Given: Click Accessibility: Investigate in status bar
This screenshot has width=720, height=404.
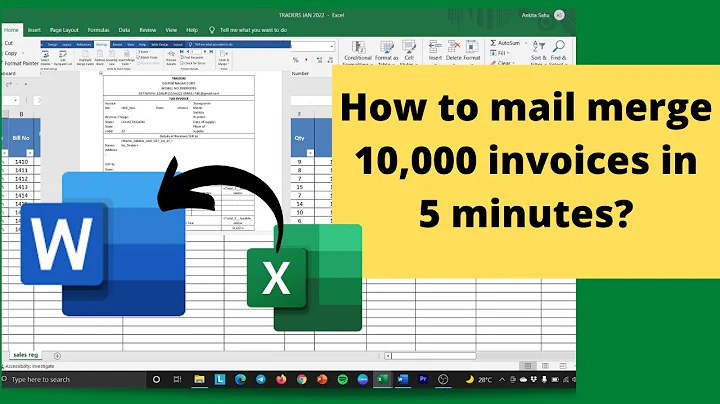Looking at the screenshot, I should tap(29, 366).
